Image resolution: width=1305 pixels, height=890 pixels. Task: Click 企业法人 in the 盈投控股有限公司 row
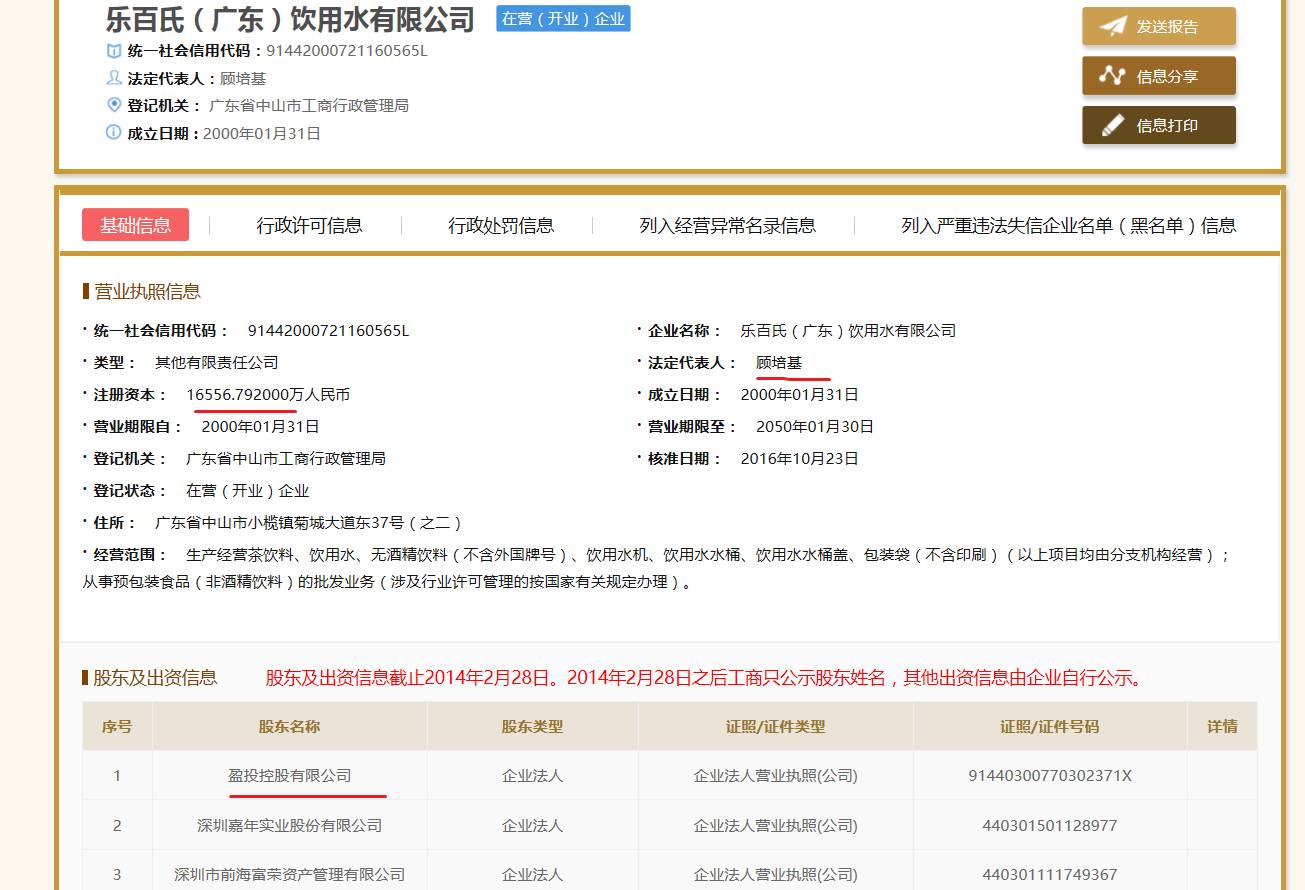(533, 776)
